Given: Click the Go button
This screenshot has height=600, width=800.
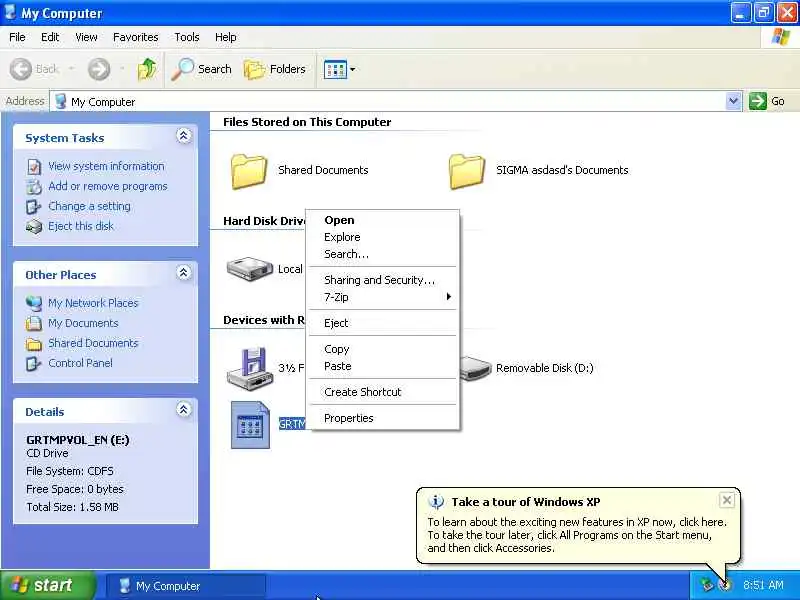Looking at the screenshot, I should (767, 101).
